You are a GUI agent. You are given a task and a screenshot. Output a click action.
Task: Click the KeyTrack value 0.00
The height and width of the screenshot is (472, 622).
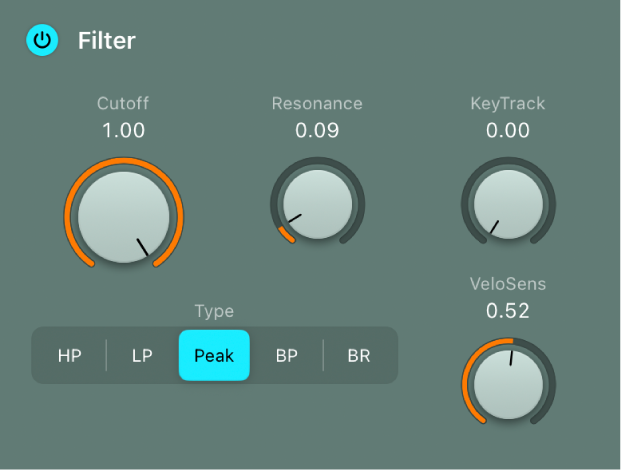[507, 130]
